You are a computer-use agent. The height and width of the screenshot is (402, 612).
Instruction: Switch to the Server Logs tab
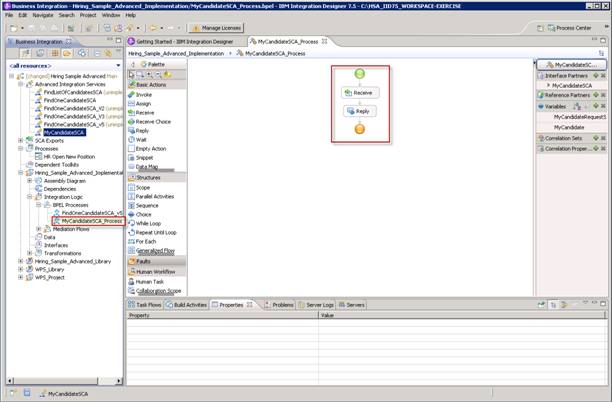319,304
